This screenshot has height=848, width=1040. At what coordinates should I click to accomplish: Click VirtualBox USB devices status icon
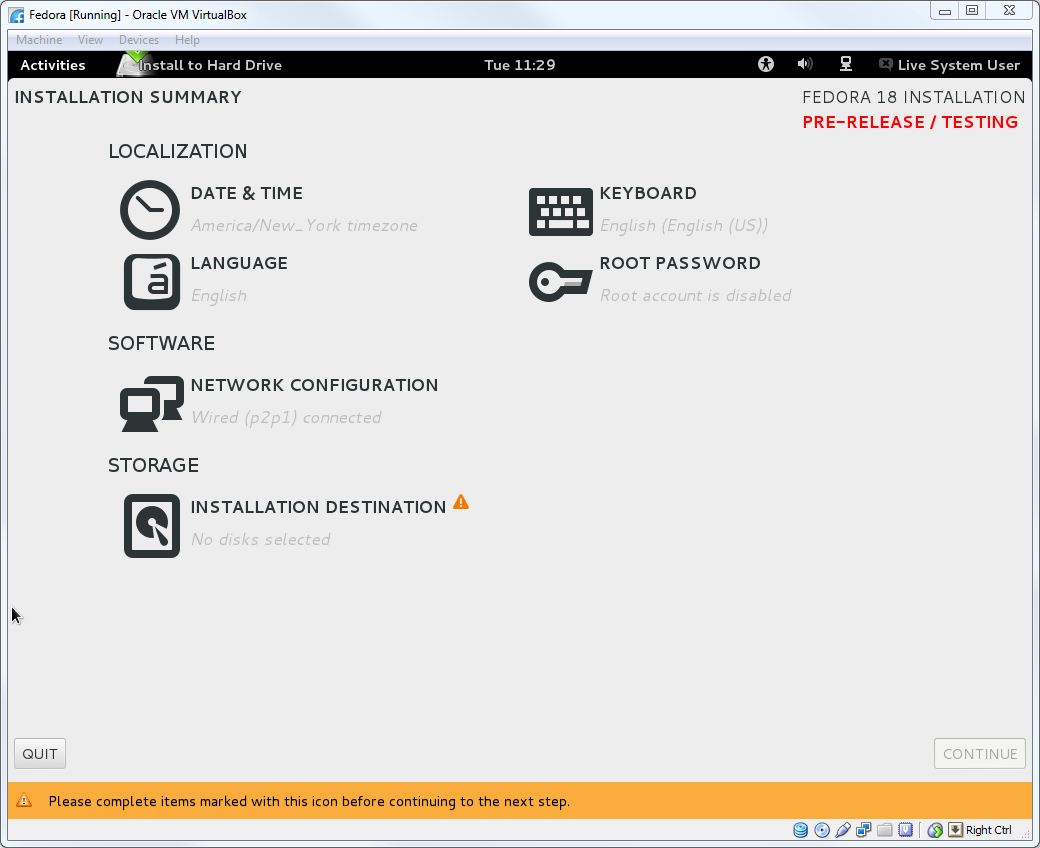843,829
